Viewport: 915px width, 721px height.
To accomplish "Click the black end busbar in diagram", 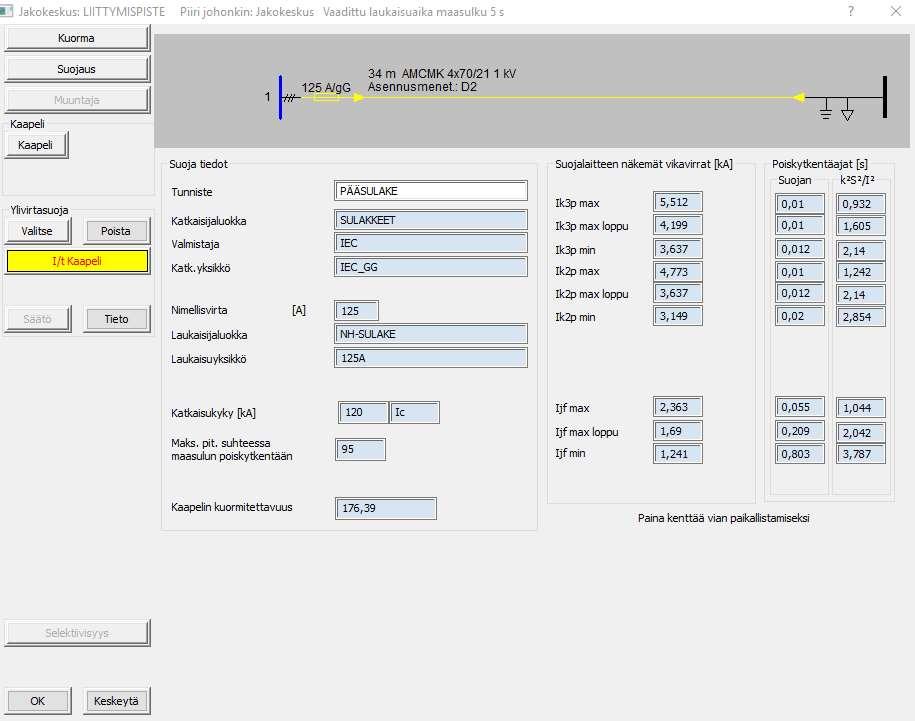I will 885,97.
